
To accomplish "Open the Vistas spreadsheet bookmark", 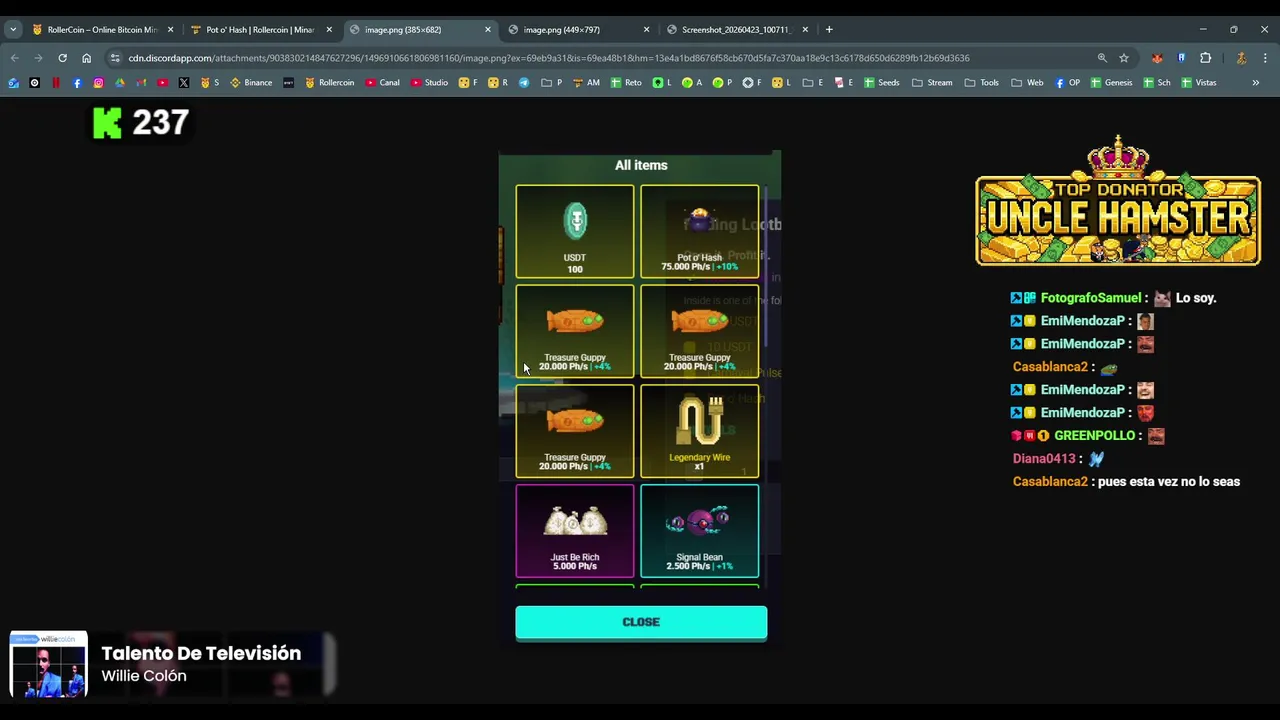I will [x=1199, y=83].
